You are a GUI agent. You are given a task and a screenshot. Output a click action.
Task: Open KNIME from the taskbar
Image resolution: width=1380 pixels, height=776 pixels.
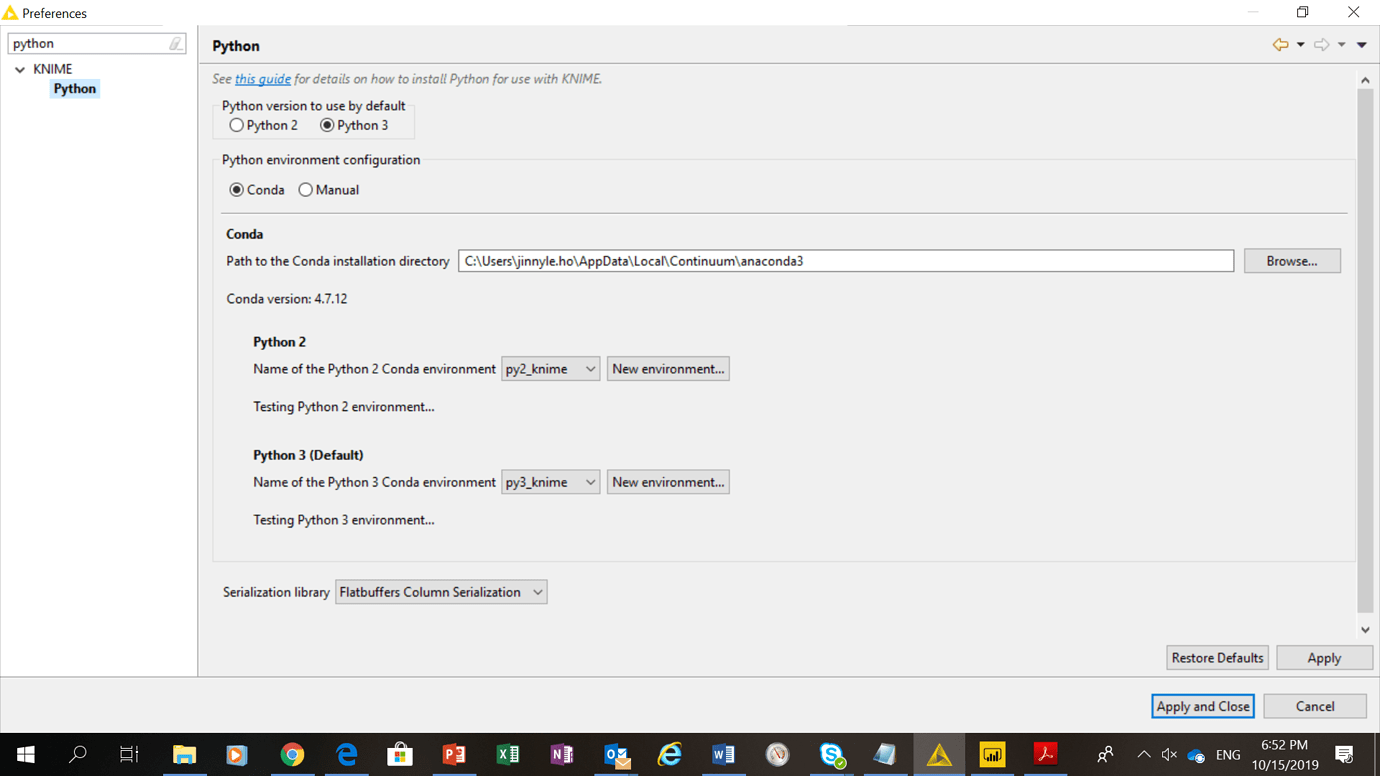pyautogui.click(x=938, y=755)
